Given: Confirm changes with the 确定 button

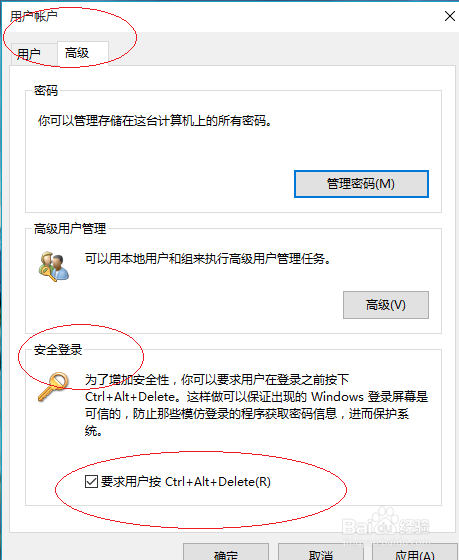Looking at the screenshot, I should point(226,552).
